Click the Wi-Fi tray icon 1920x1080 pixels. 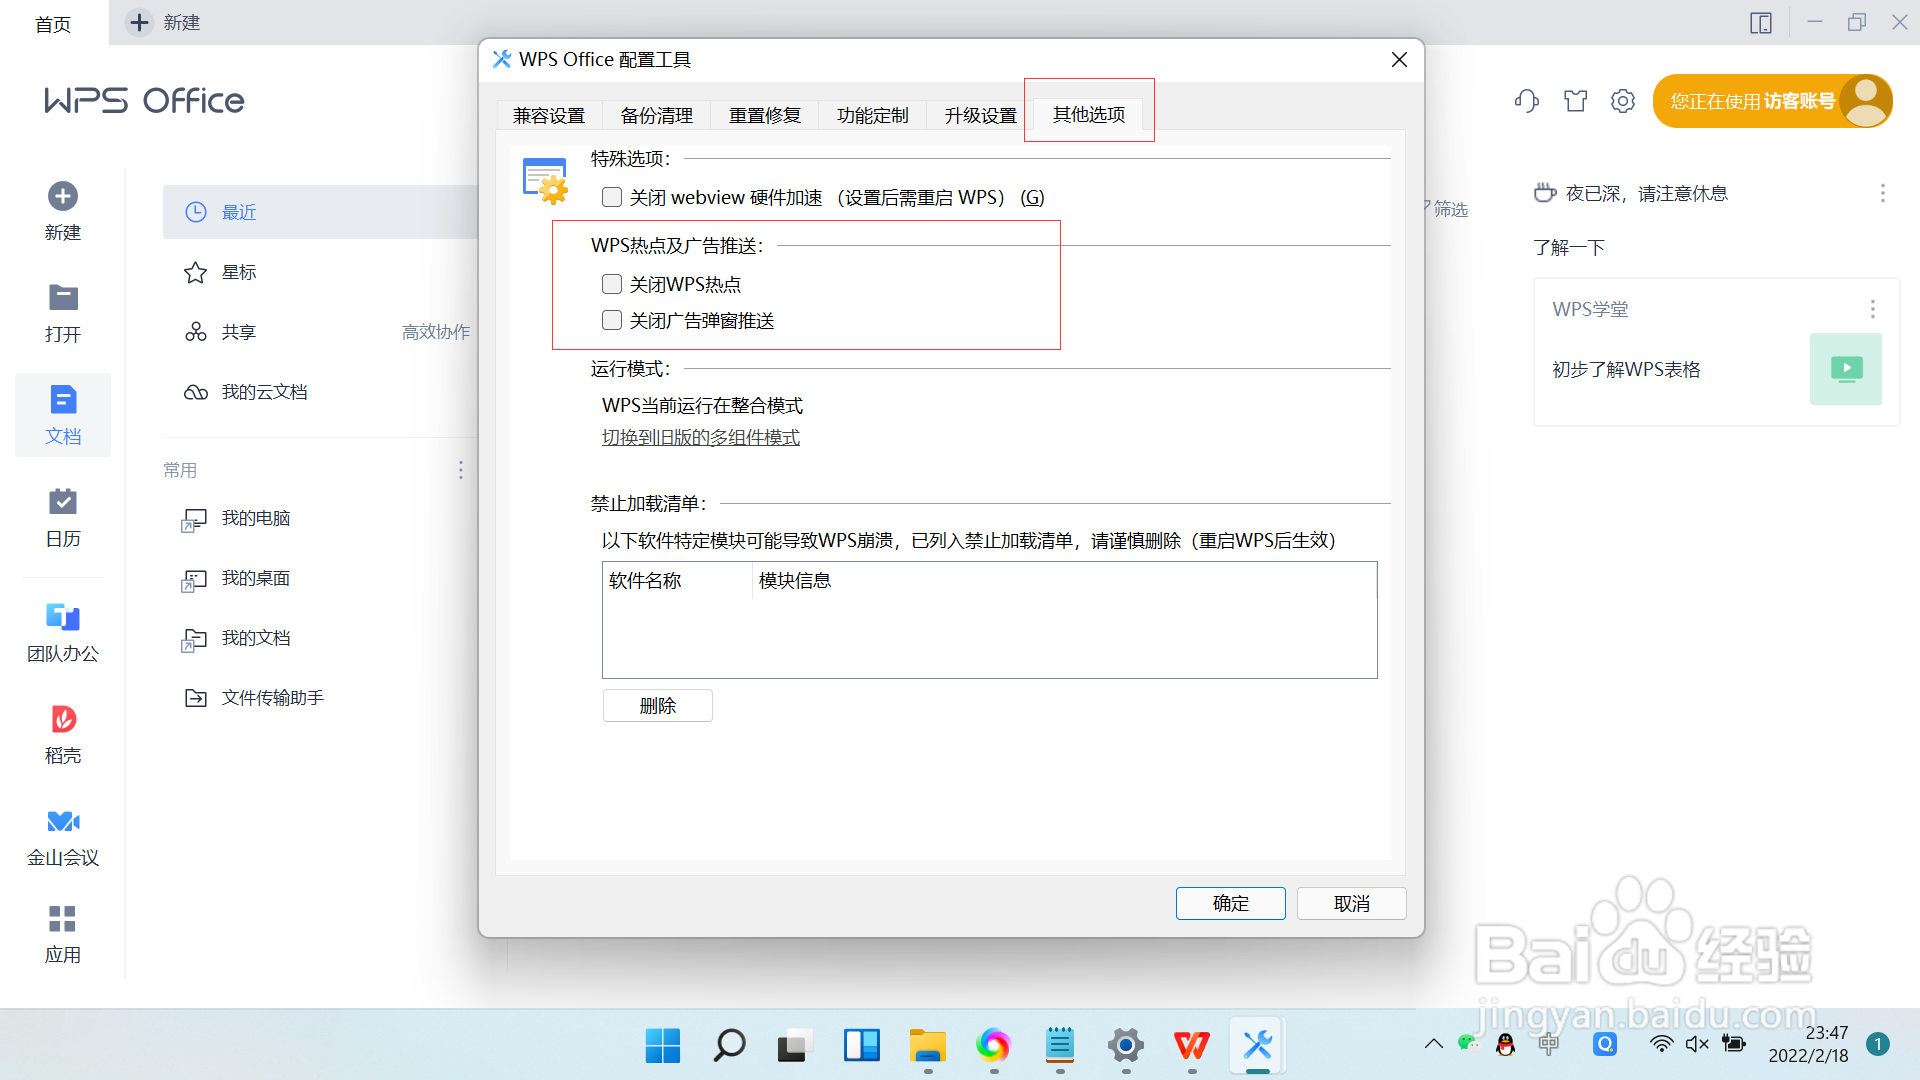pyautogui.click(x=1661, y=1044)
